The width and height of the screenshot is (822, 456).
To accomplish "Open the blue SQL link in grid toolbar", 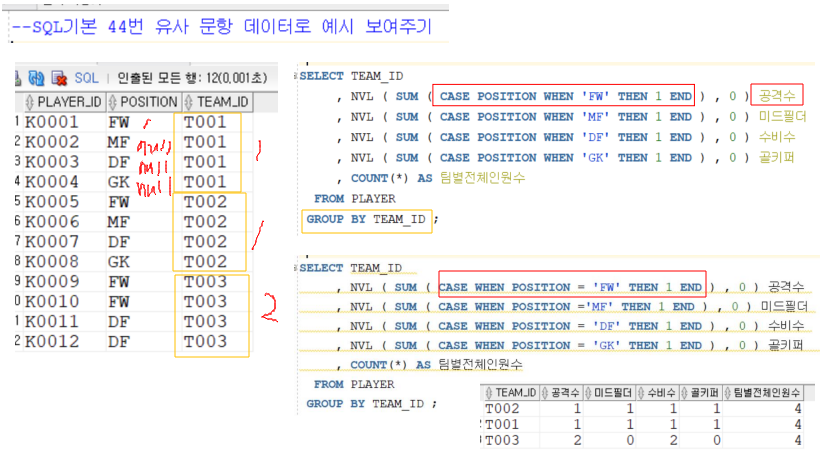I will (x=86, y=78).
